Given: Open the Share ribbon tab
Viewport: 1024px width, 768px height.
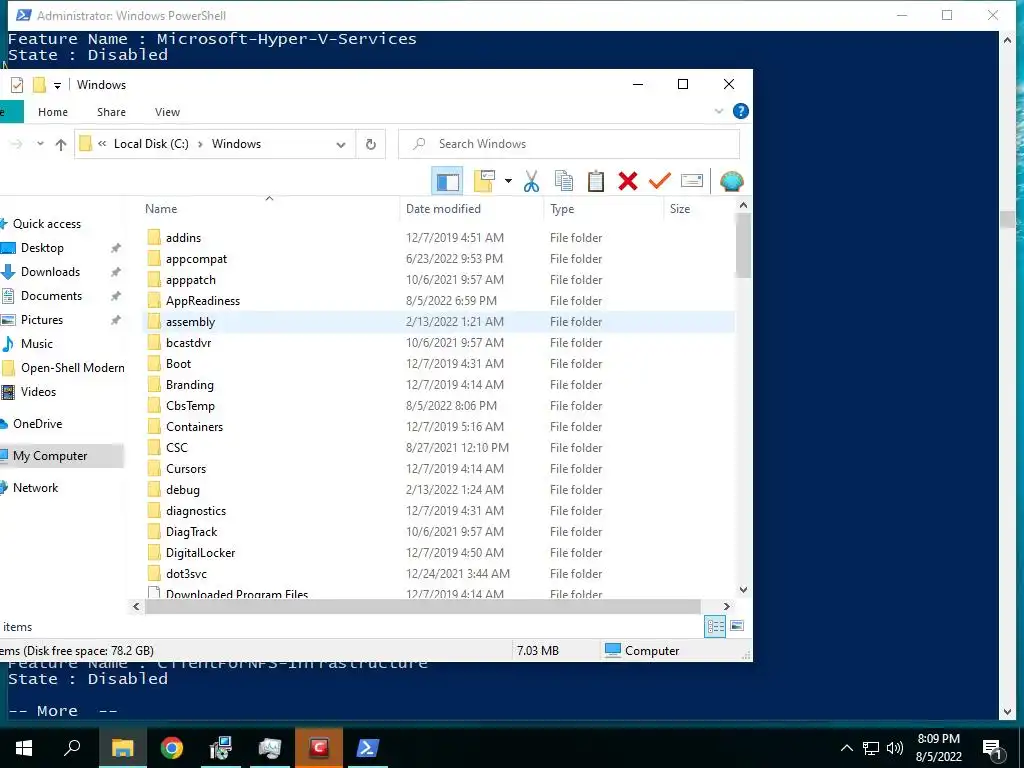Looking at the screenshot, I should coord(111,112).
